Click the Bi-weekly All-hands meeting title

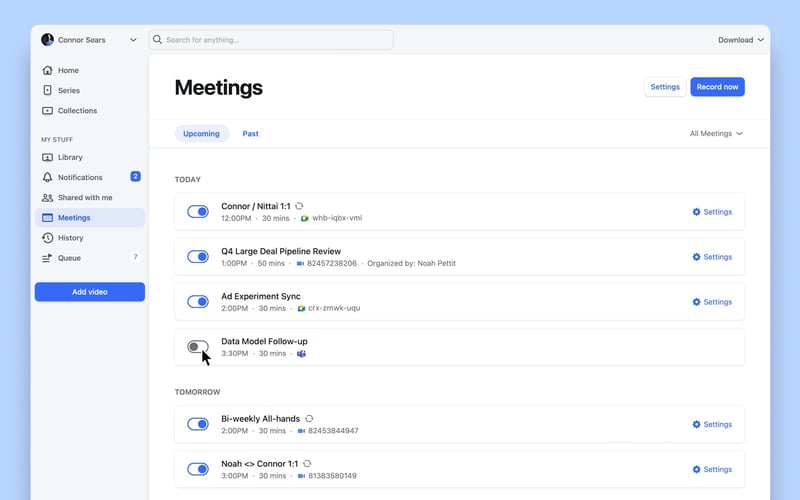[x=261, y=418]
